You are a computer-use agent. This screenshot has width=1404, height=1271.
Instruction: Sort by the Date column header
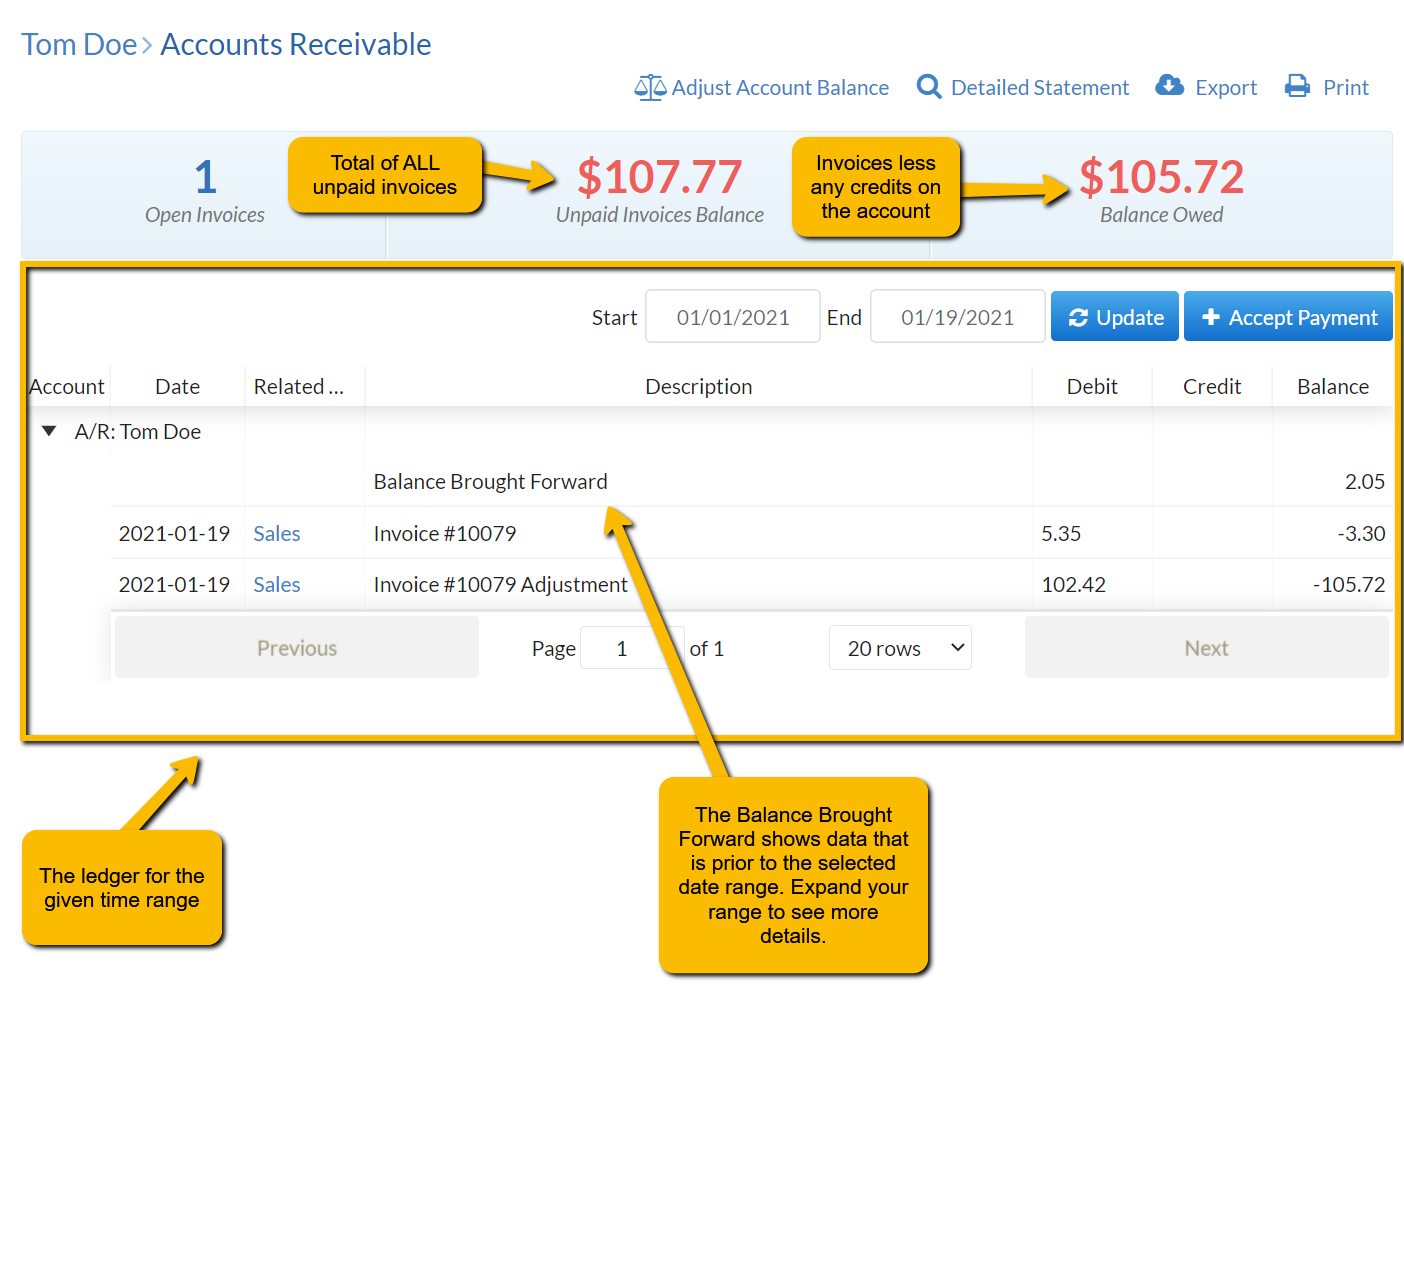click(178, 387)
